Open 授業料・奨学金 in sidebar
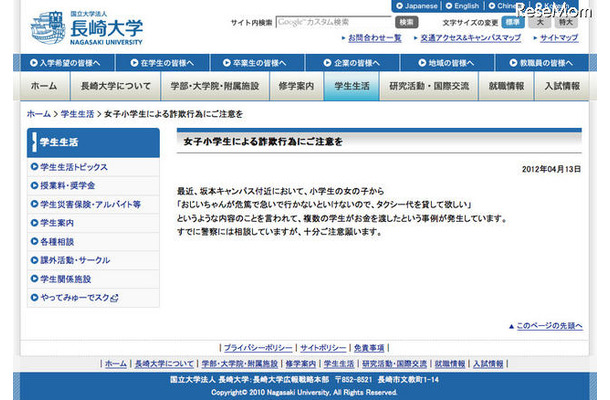Image resolution: width=610 pixels, height=400 pixels. pyautogui.click(x=93, y=186)
